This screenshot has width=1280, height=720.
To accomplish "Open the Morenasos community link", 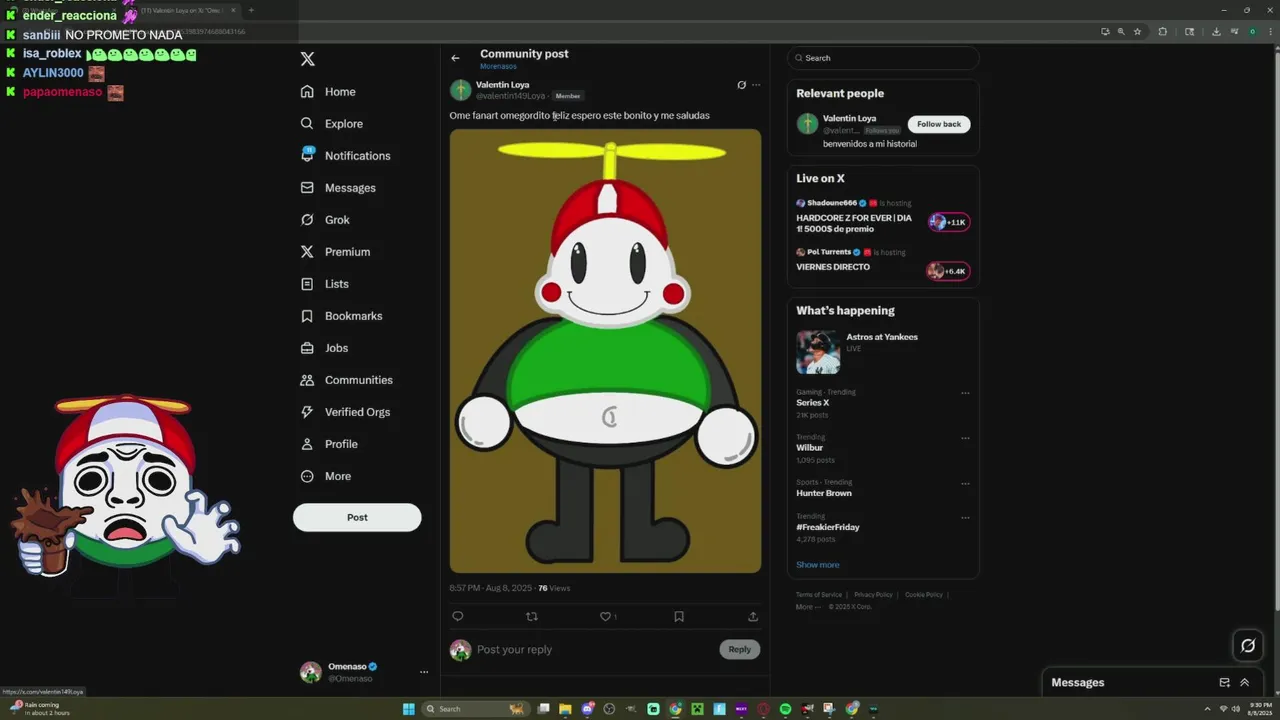I will click(498, 66).
